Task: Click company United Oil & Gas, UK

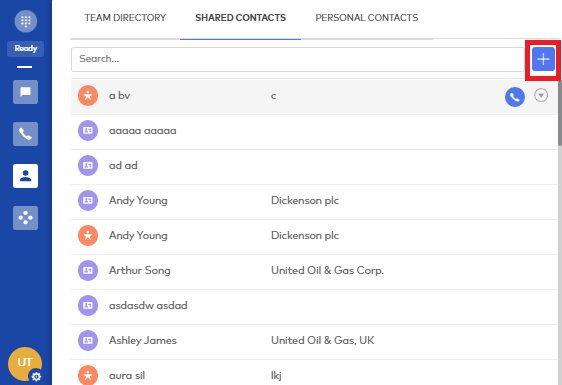Action: tap(323, 340)
